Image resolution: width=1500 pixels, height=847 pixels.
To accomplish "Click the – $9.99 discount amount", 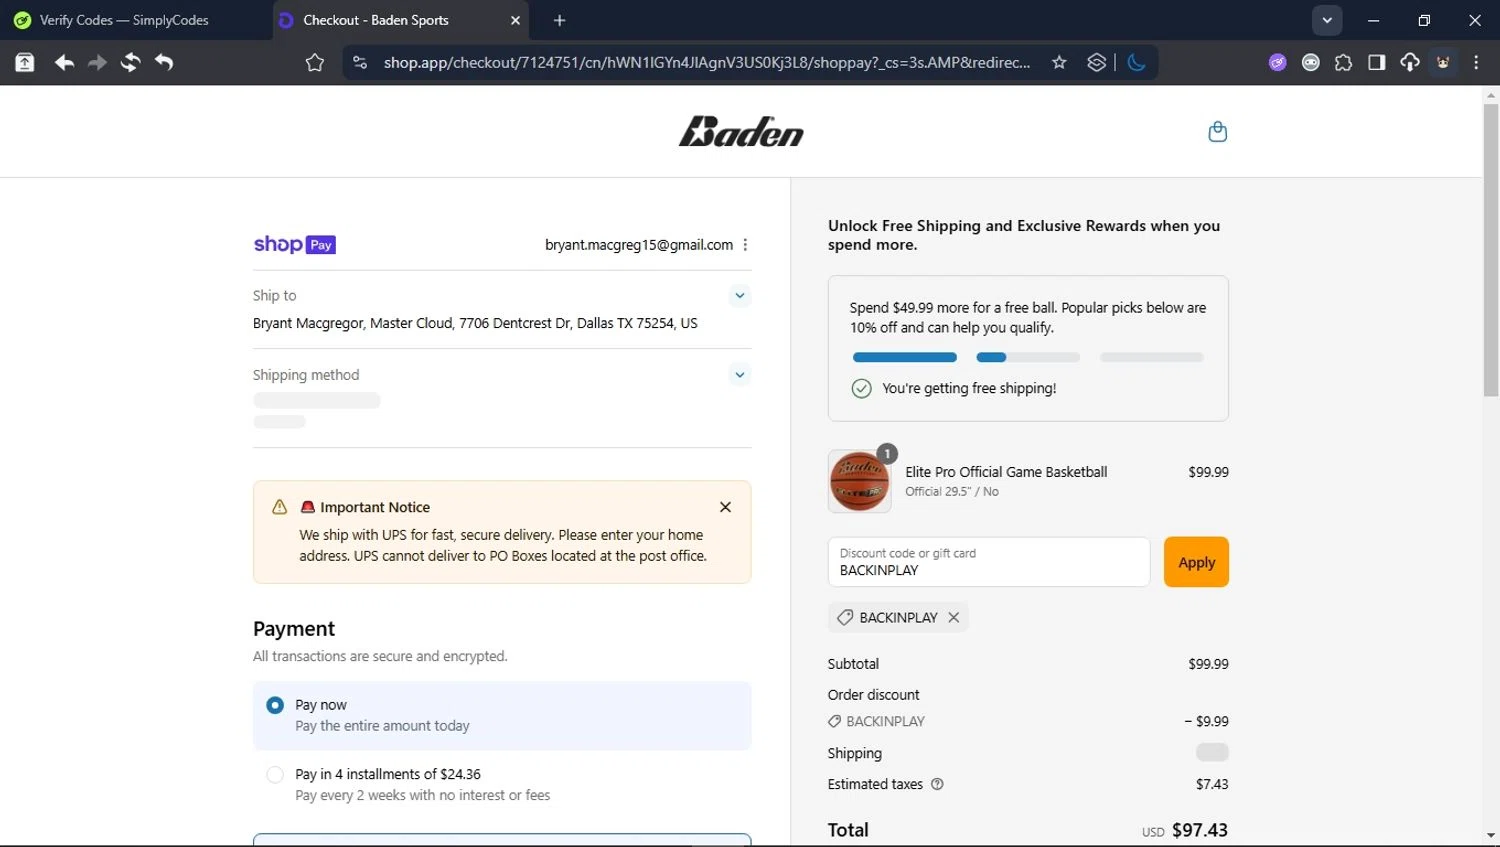I will click(1206, 721).
